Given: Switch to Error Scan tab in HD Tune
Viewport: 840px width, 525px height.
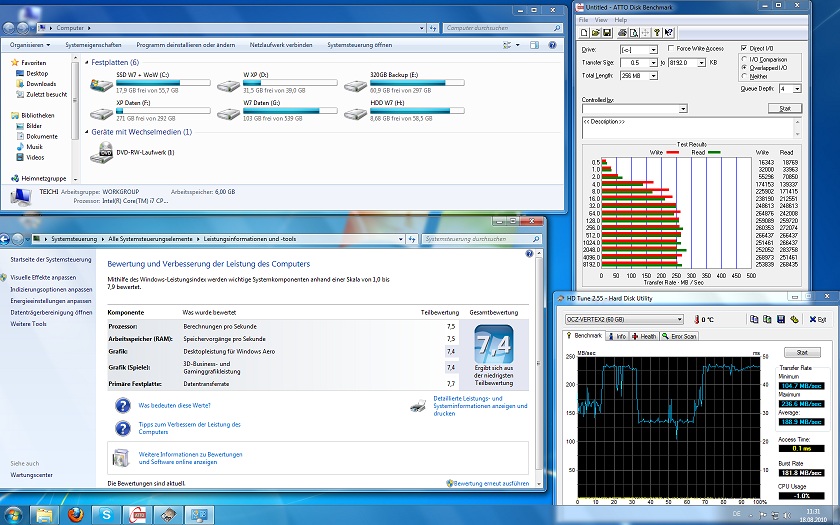Looking at the screenshot, I should point(679,336).
